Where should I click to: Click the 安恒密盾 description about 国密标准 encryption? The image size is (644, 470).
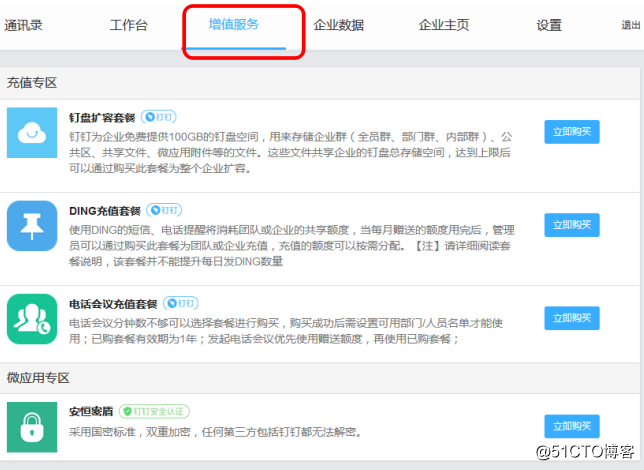[215, 432]
